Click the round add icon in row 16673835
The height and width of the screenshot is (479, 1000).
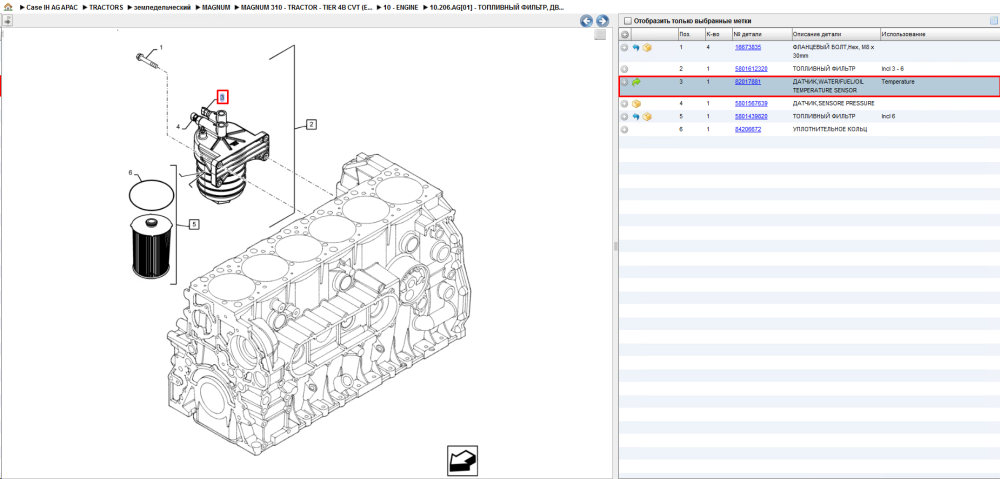(624, 48)
